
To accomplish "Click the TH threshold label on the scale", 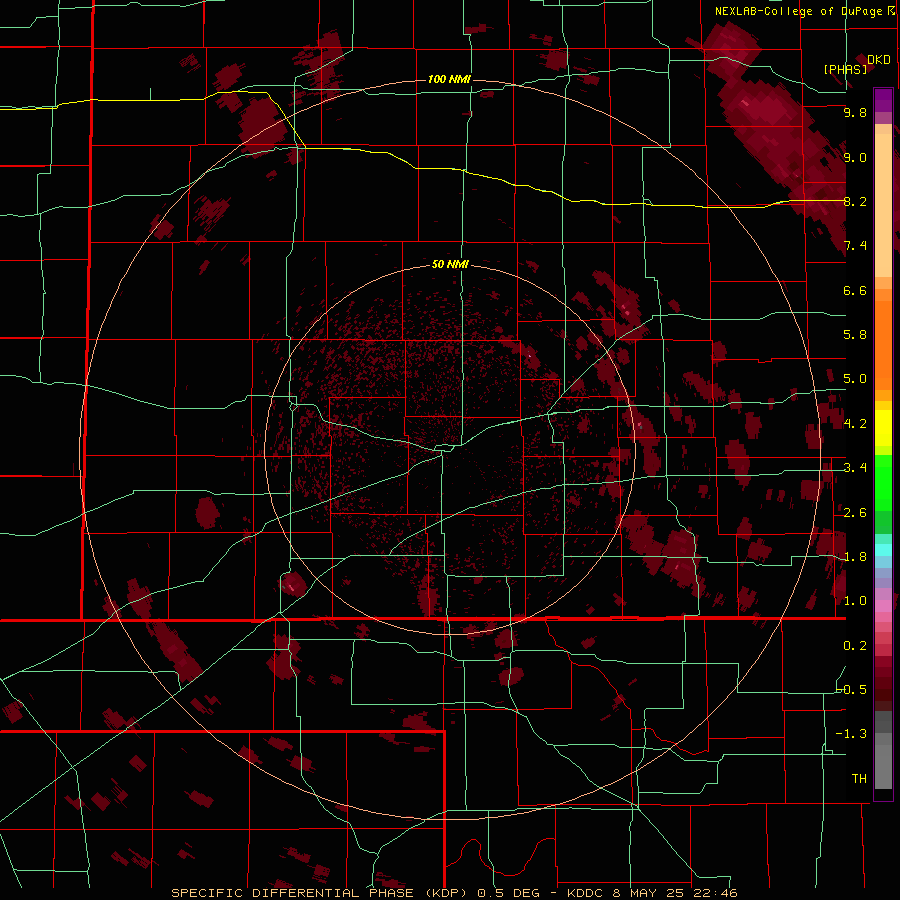I will tap(859, 778).
